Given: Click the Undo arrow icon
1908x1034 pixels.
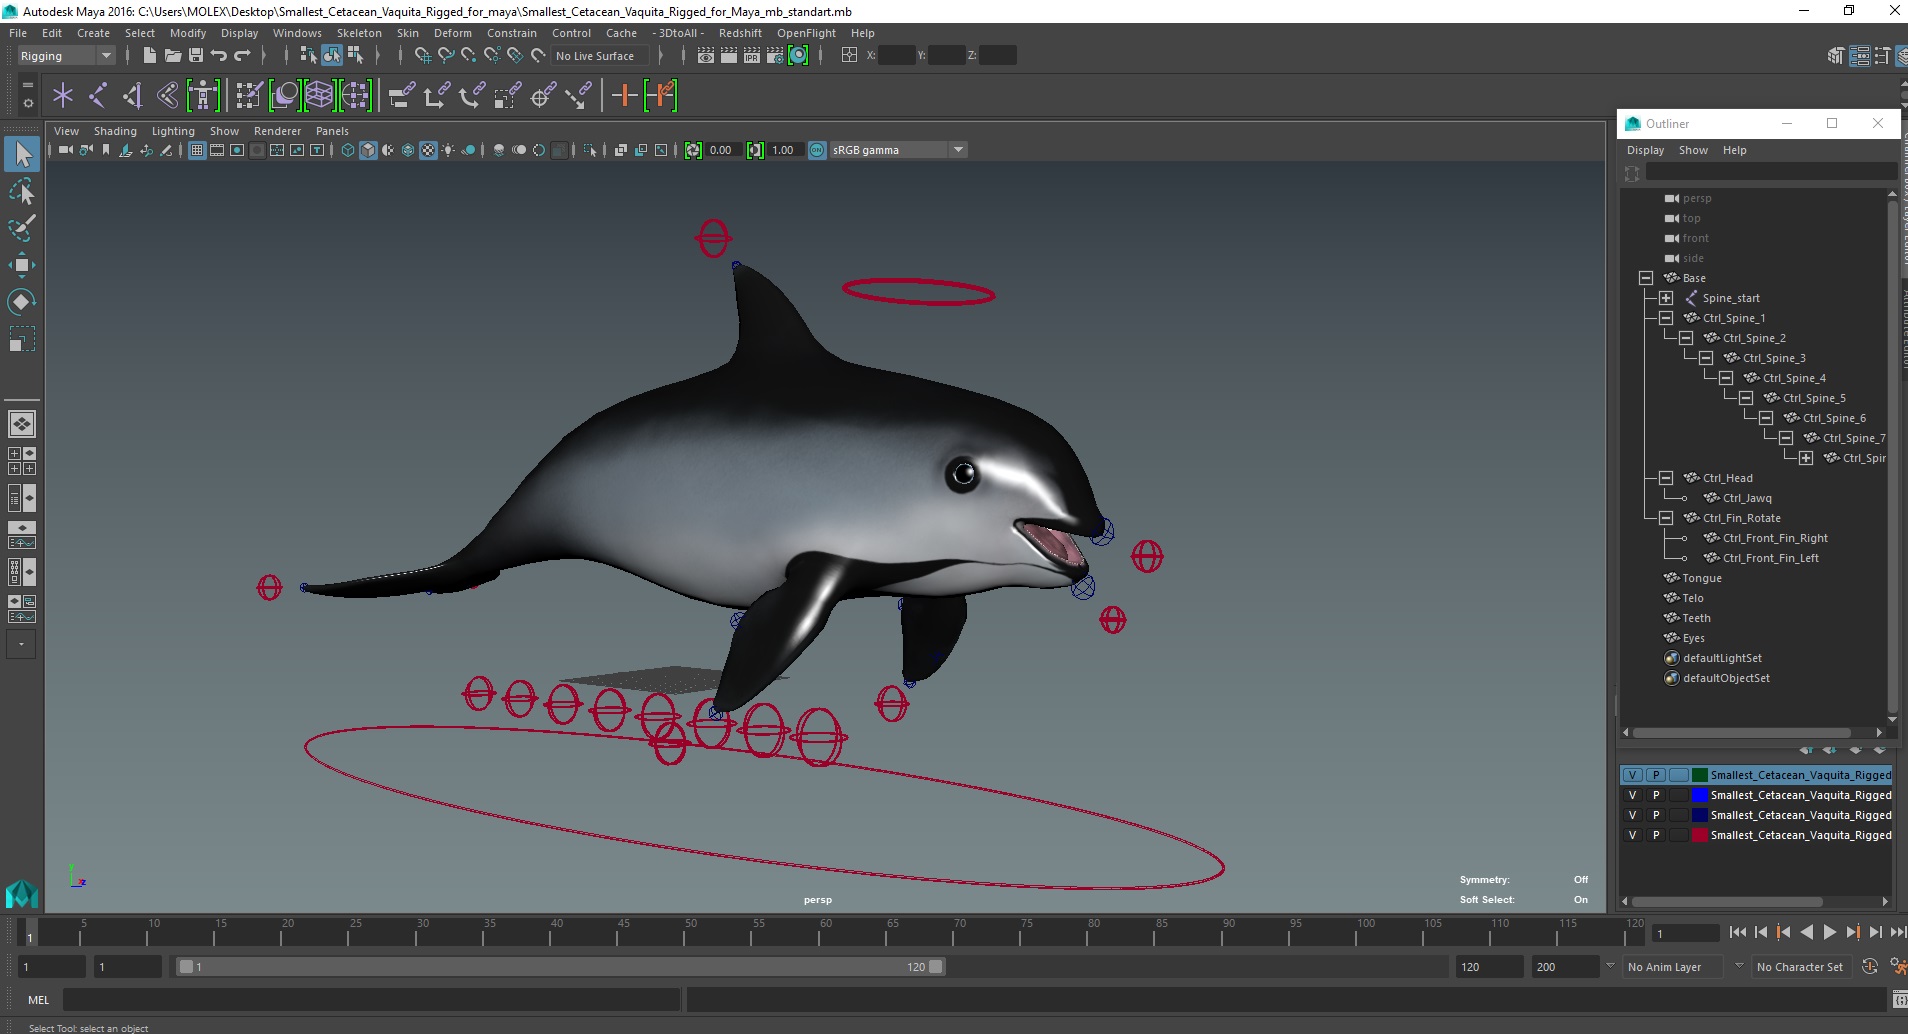Looking at the screenshot, I should coord(219,56).
